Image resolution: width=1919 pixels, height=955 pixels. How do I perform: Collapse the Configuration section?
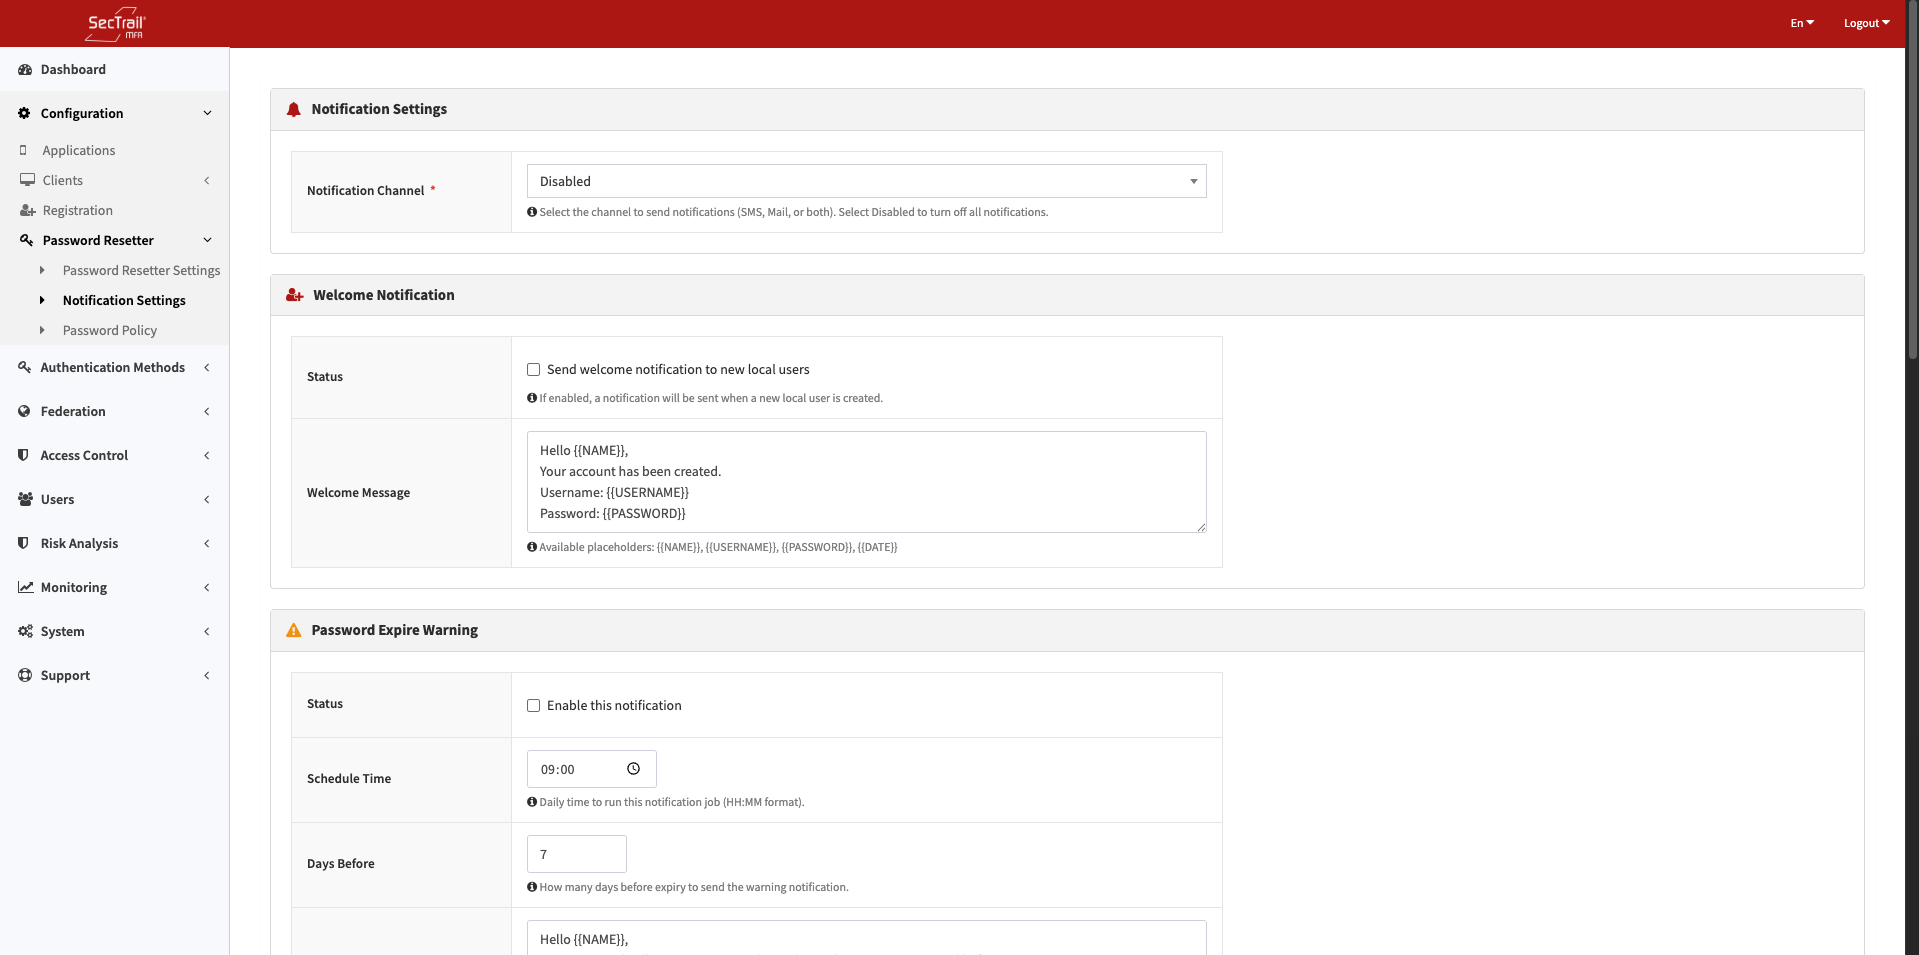point(207,113)
